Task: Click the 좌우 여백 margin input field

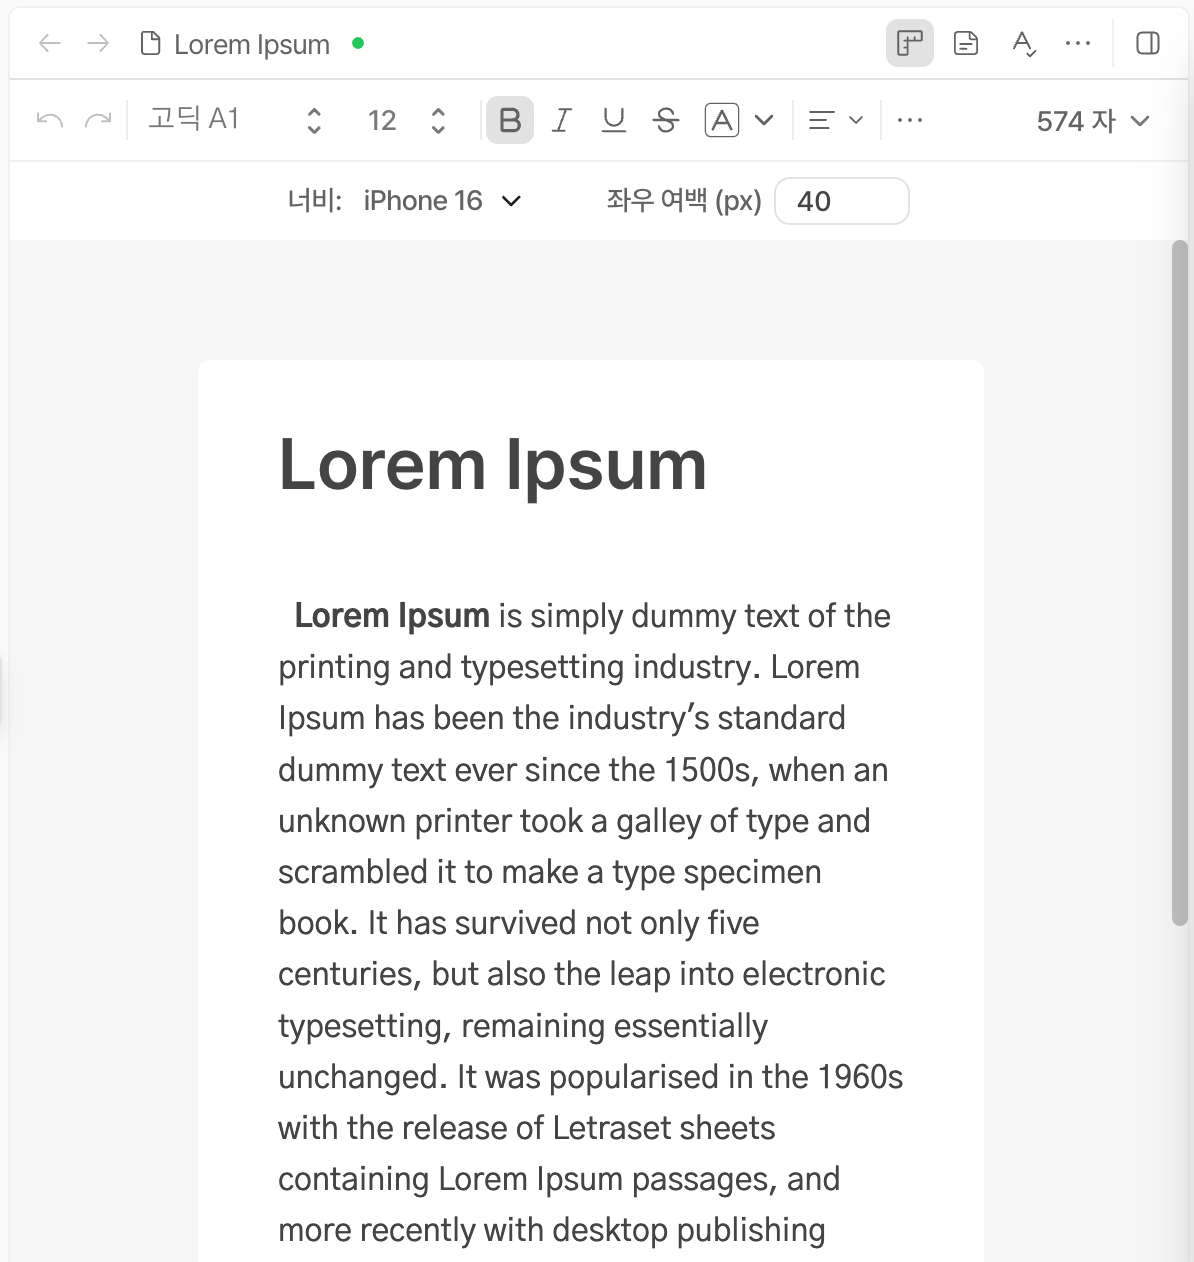Action: (841, 201)
